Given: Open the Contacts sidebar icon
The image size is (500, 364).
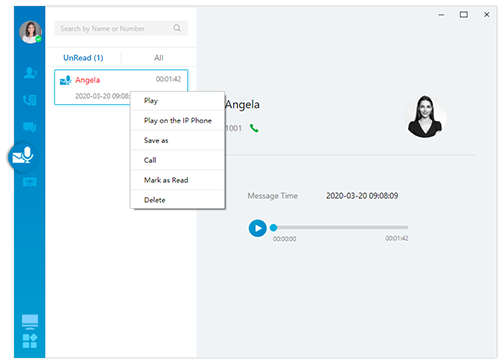Looking at the screenshot, I should (x=30, y=73).
